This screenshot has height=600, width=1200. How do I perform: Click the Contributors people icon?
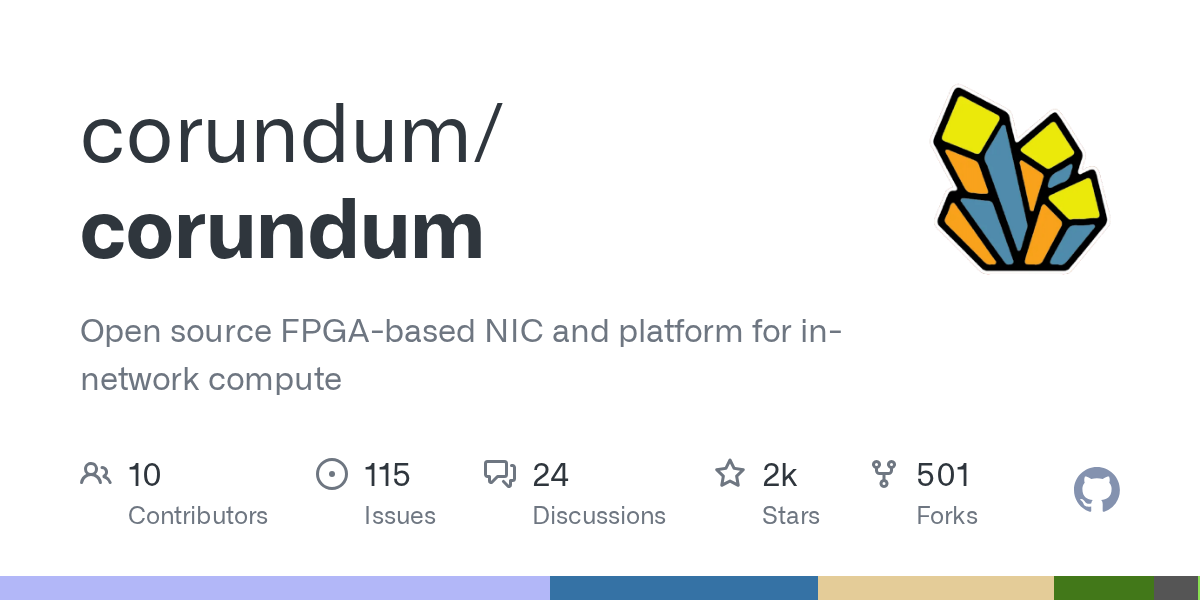point(96,474)
